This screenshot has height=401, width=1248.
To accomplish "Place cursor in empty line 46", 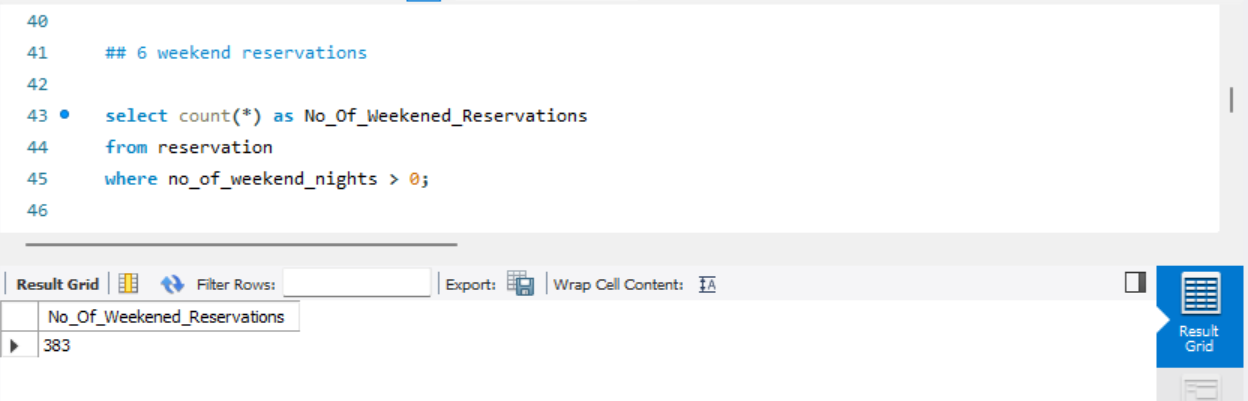I will click(300, 211).
